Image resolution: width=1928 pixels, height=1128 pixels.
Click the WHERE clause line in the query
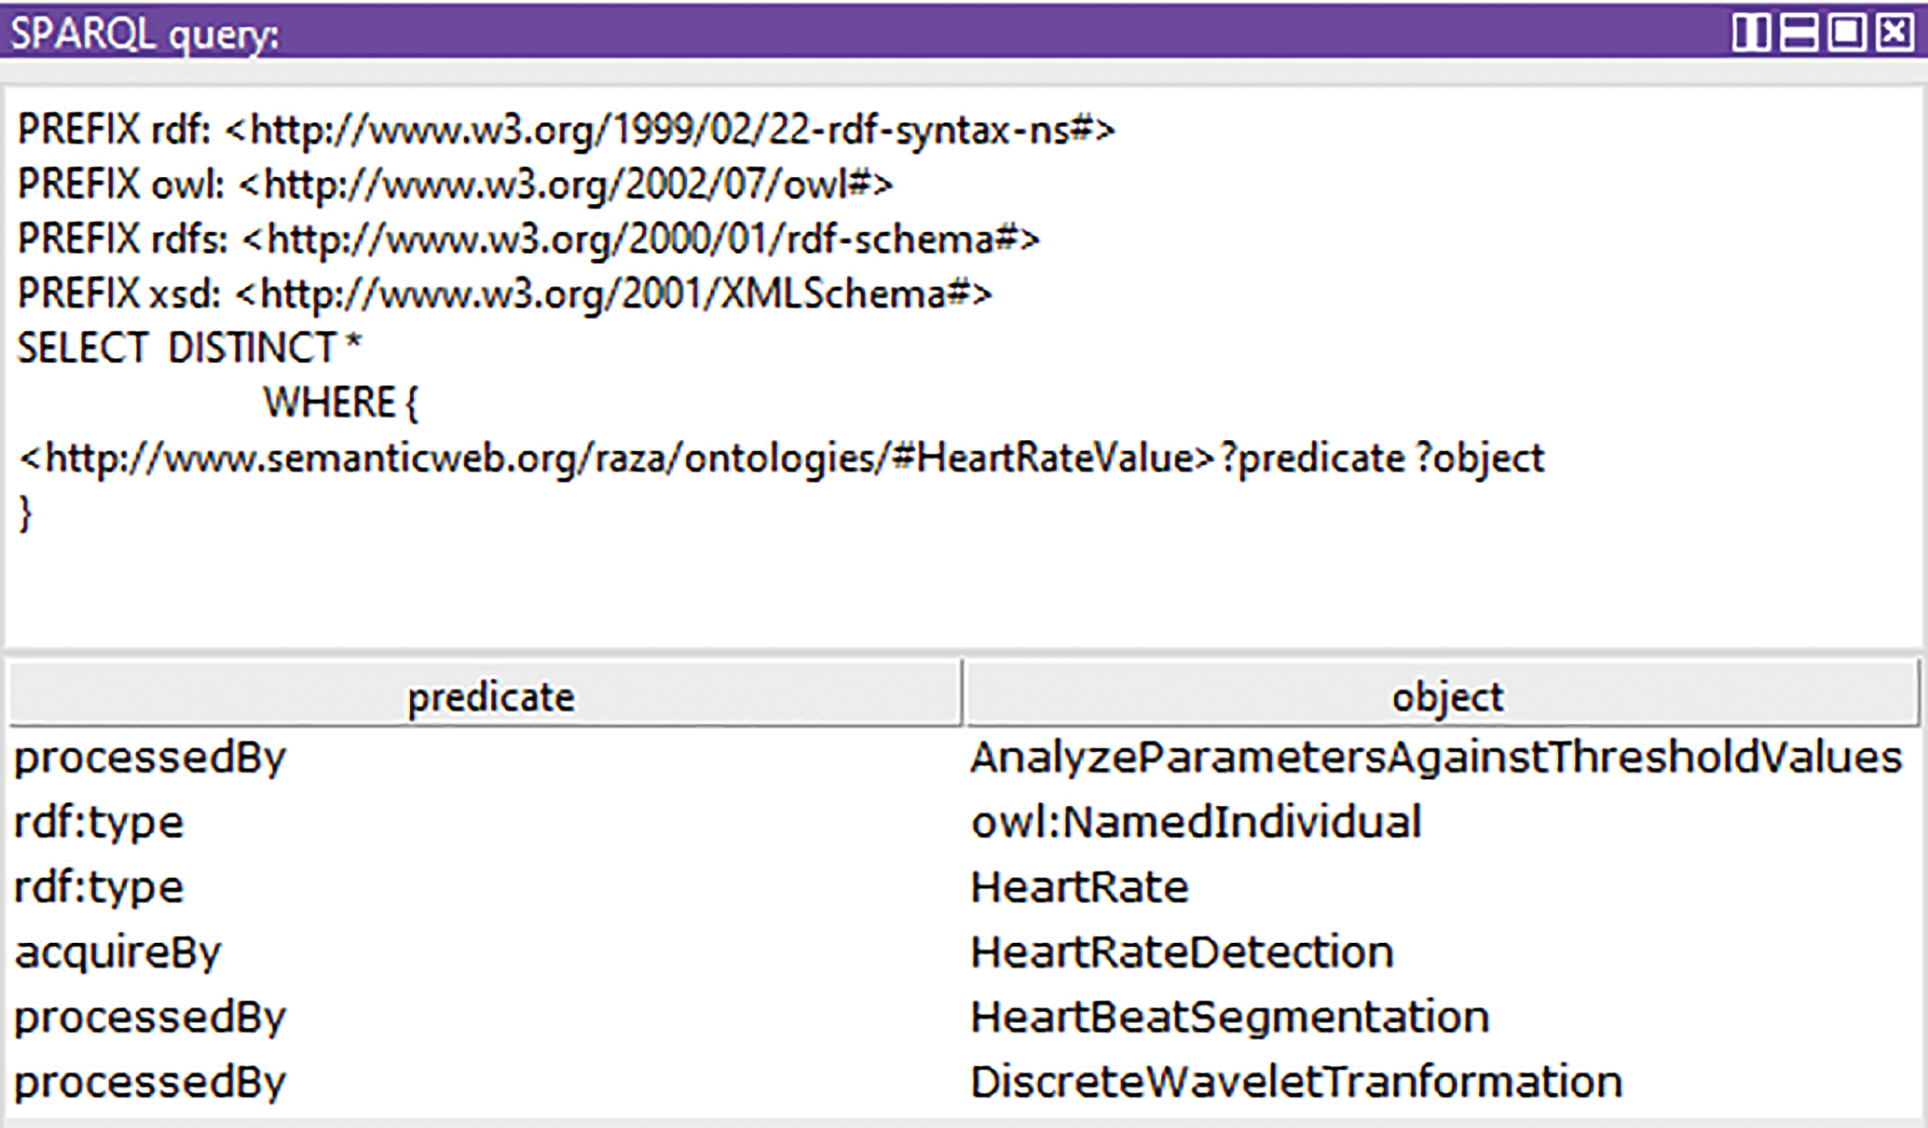pyautogui.click(x=340, y=403)
